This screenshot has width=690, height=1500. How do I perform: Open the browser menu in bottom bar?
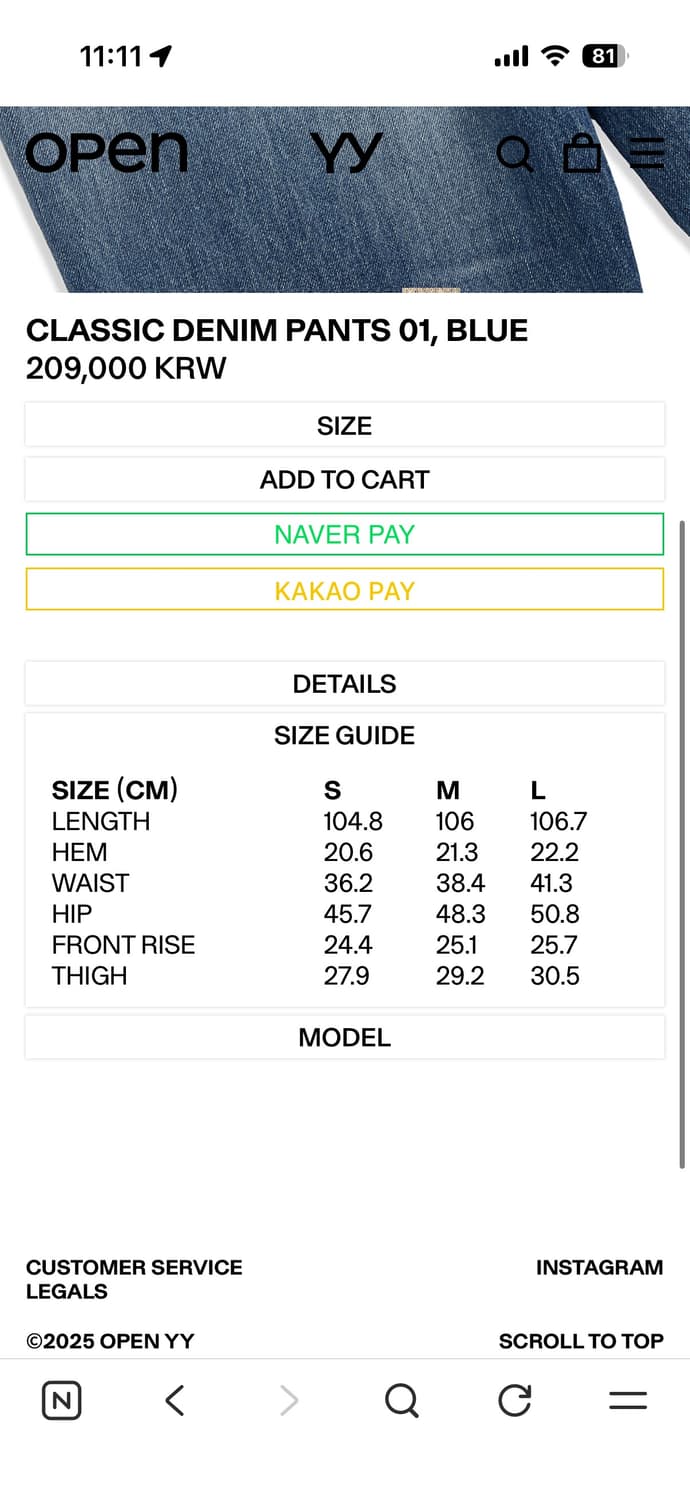(x=628, y=1401)
